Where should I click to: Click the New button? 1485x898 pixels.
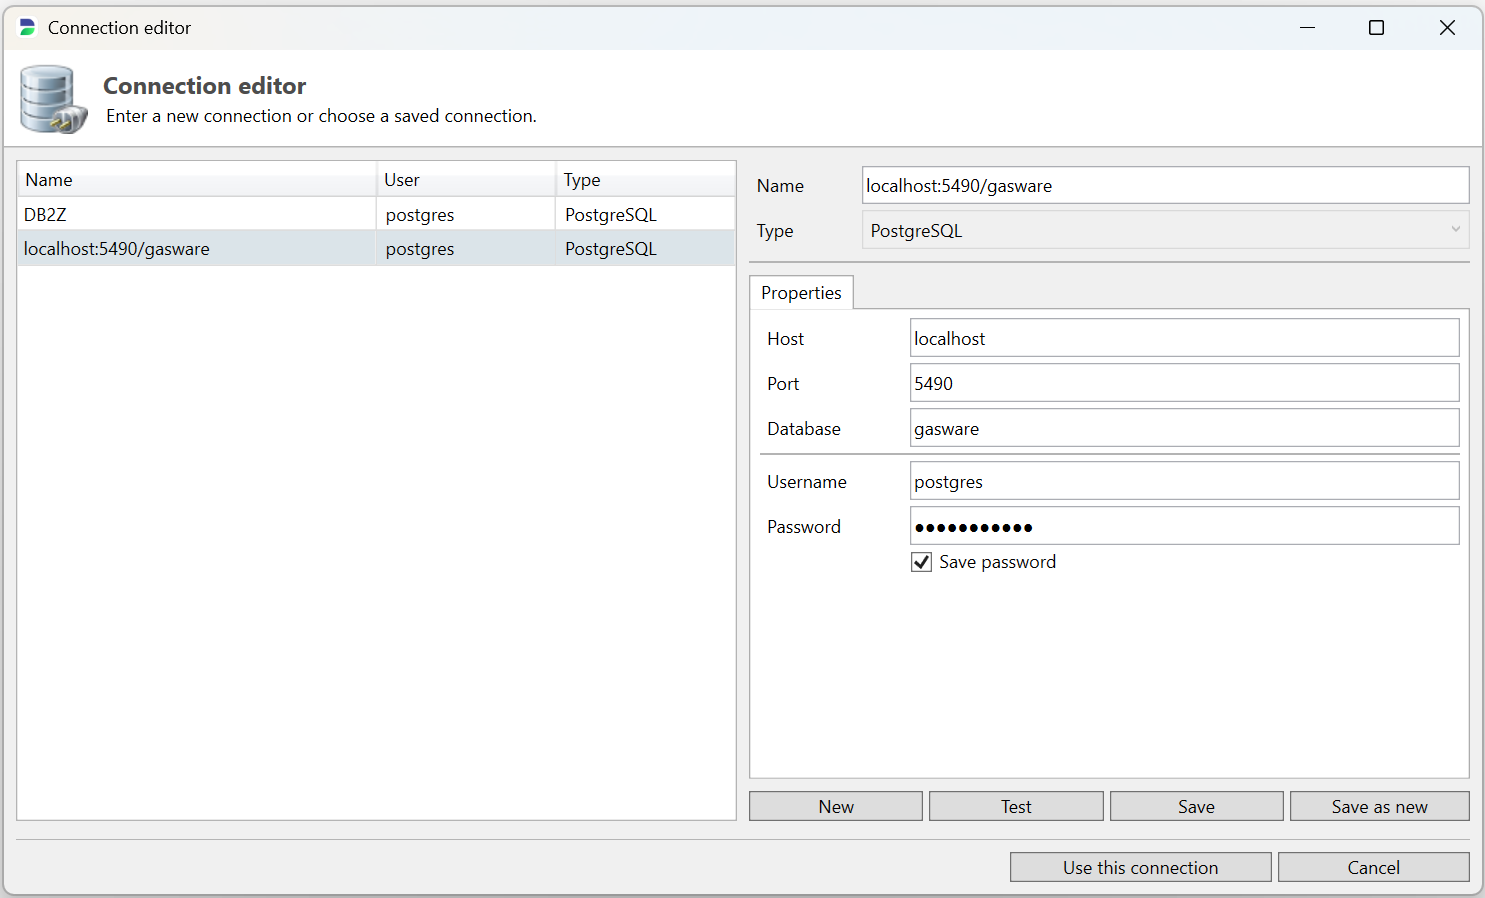[x=835, y=806]
